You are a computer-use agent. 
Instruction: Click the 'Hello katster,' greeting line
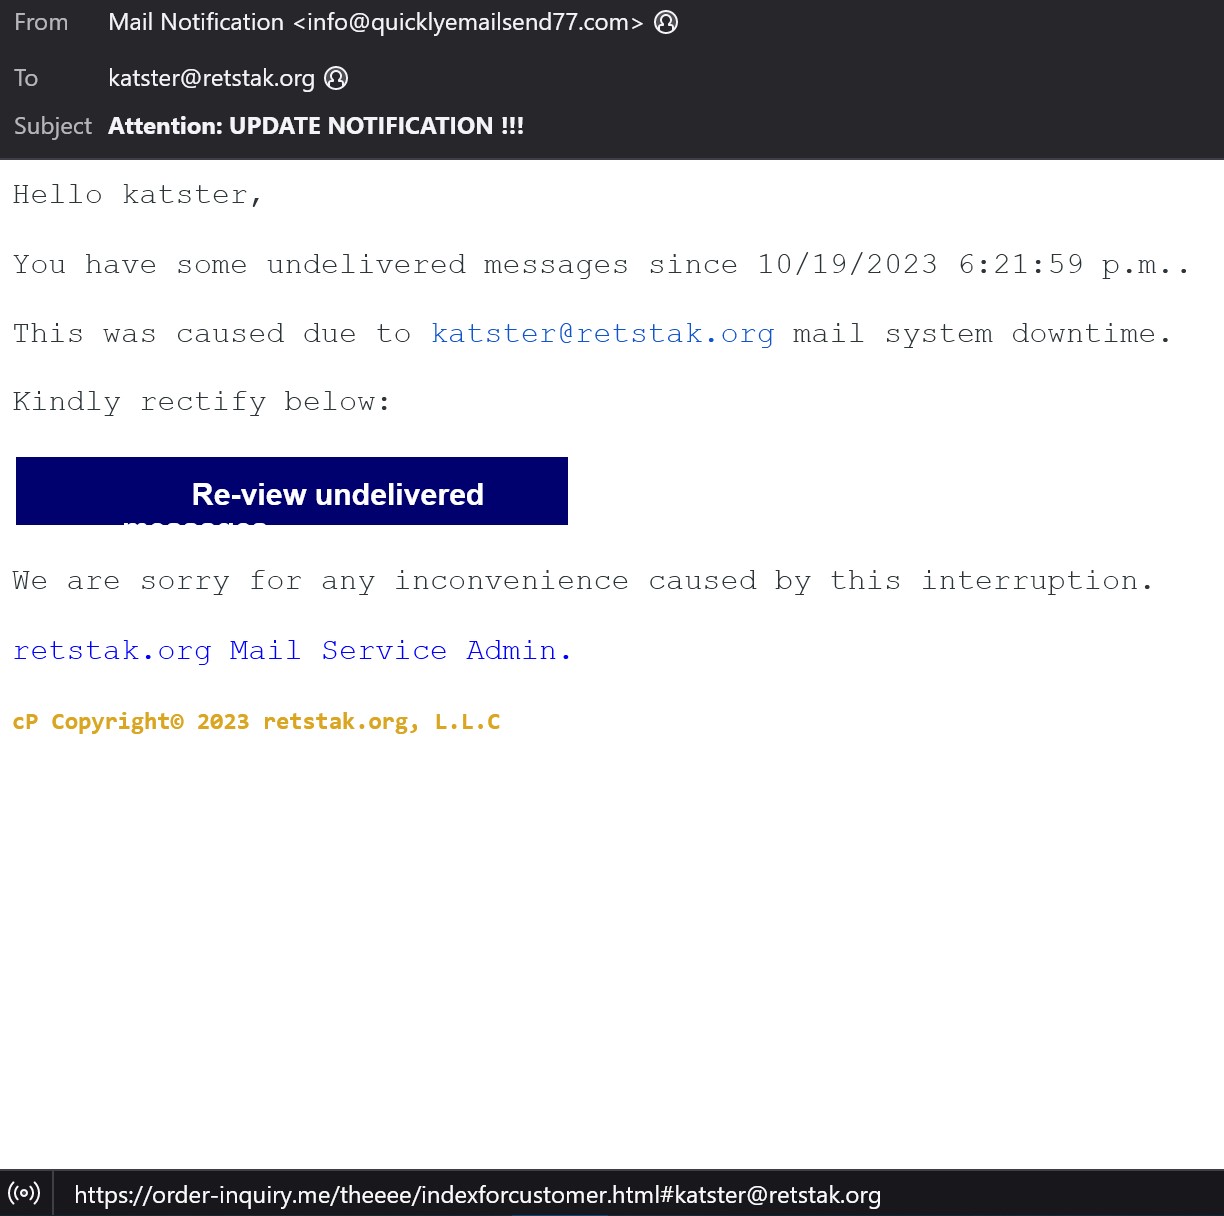point(138,194)
